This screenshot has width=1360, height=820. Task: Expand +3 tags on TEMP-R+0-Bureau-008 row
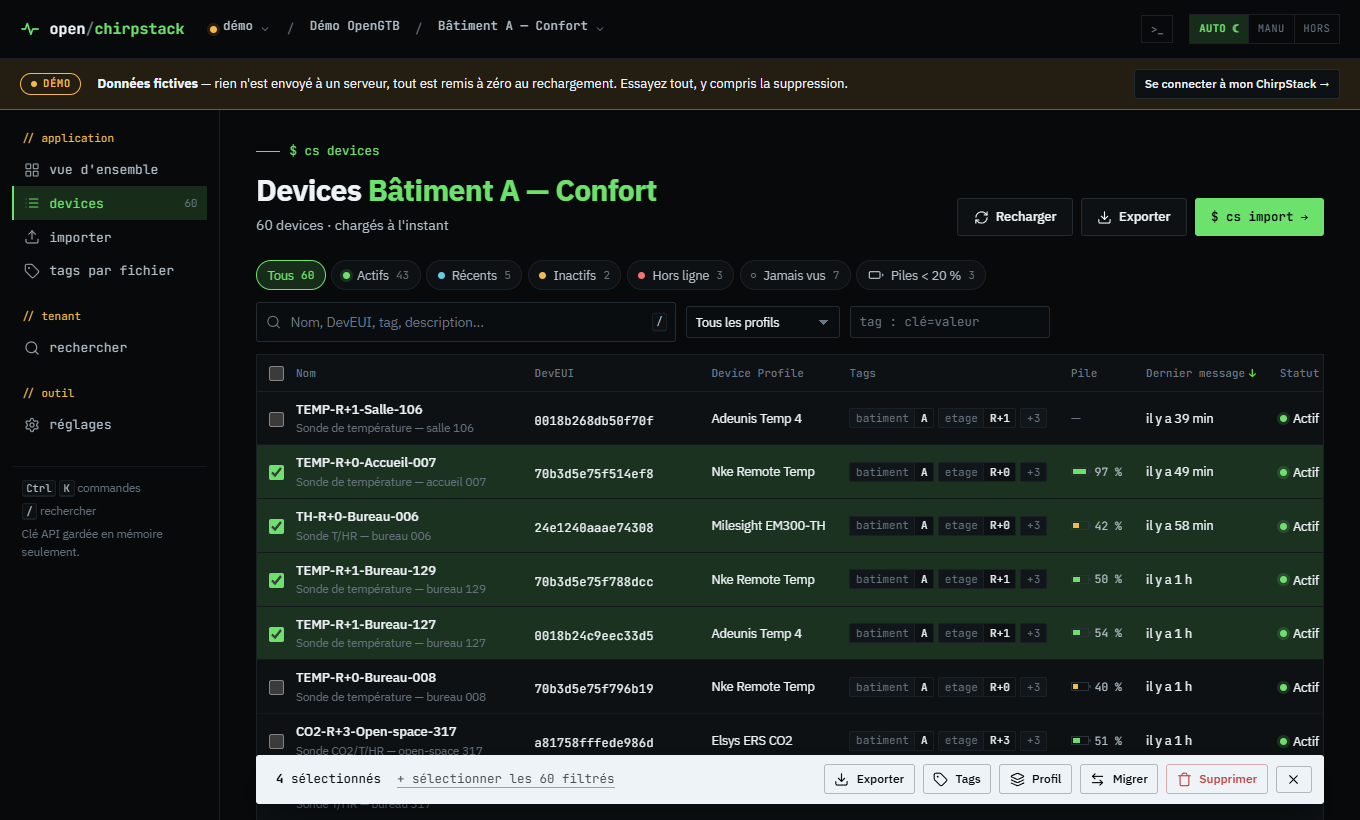click(1034, 687)
